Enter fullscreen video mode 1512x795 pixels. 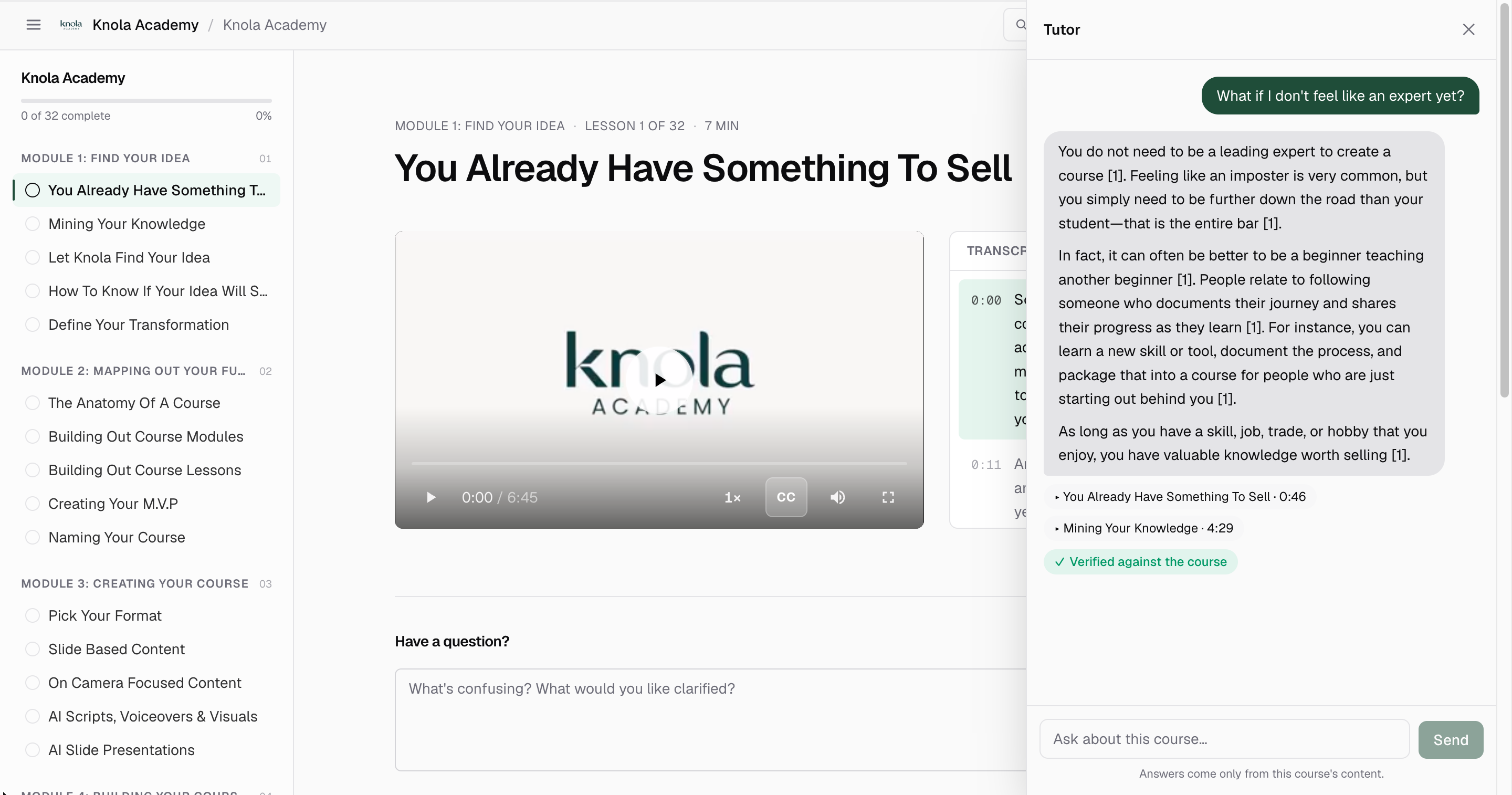pyautogui.click(x=888, y=497)
